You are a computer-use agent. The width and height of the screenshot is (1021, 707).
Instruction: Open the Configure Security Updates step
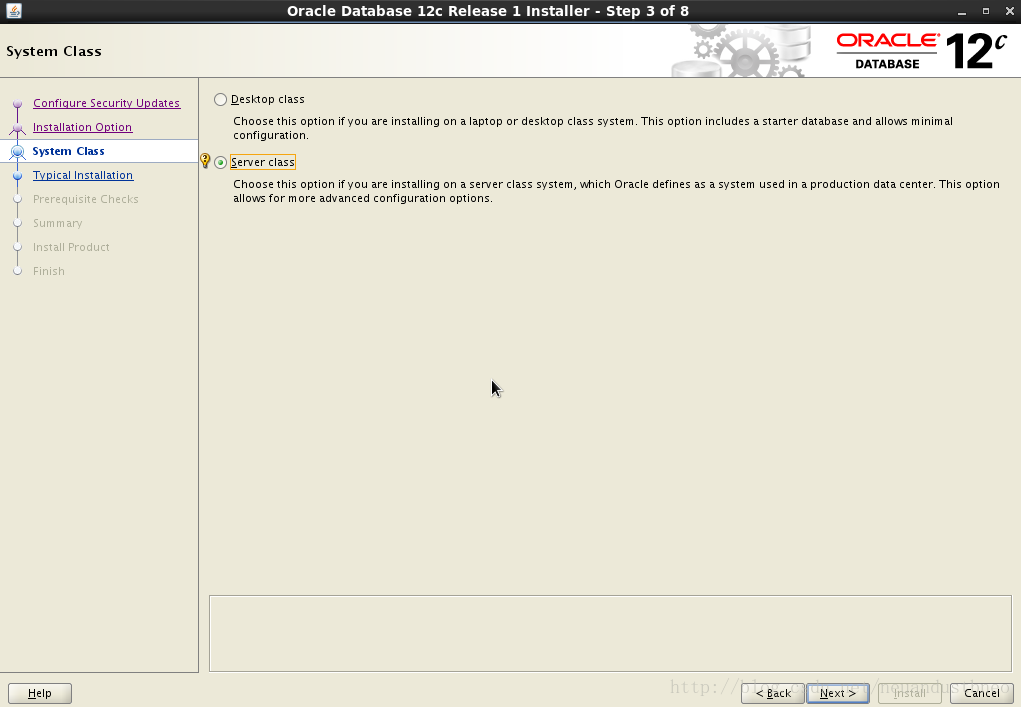(x=106, y=103)
